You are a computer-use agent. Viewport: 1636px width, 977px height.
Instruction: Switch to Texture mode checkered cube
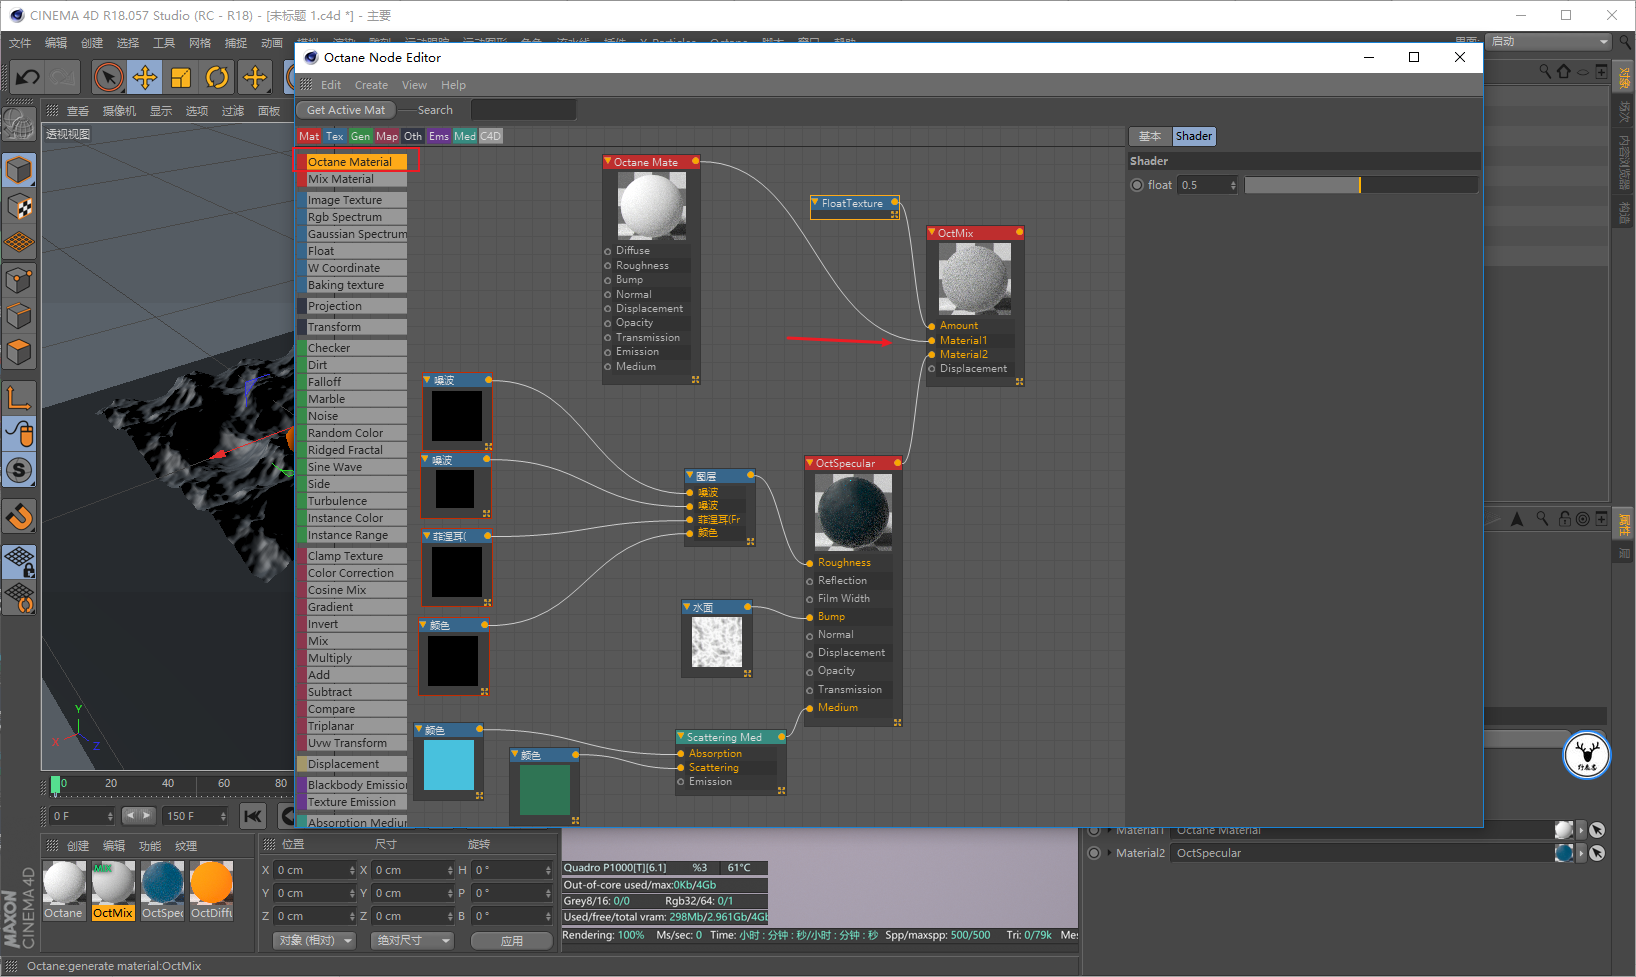pos(19,207)
